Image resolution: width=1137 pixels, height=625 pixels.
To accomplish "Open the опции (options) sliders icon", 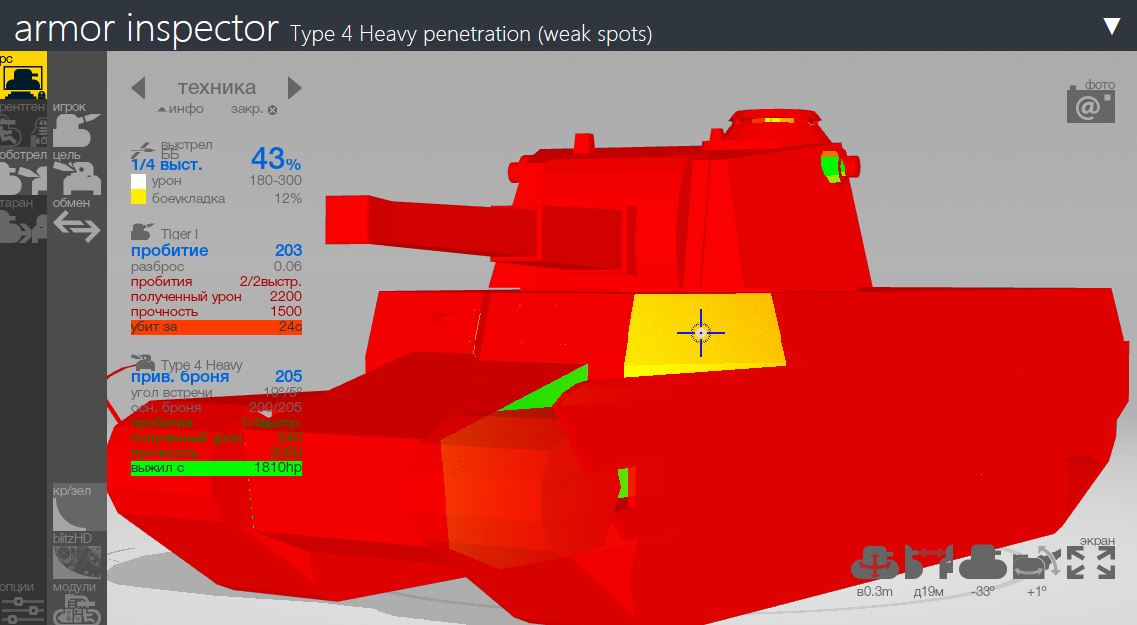I will point(23,603).
